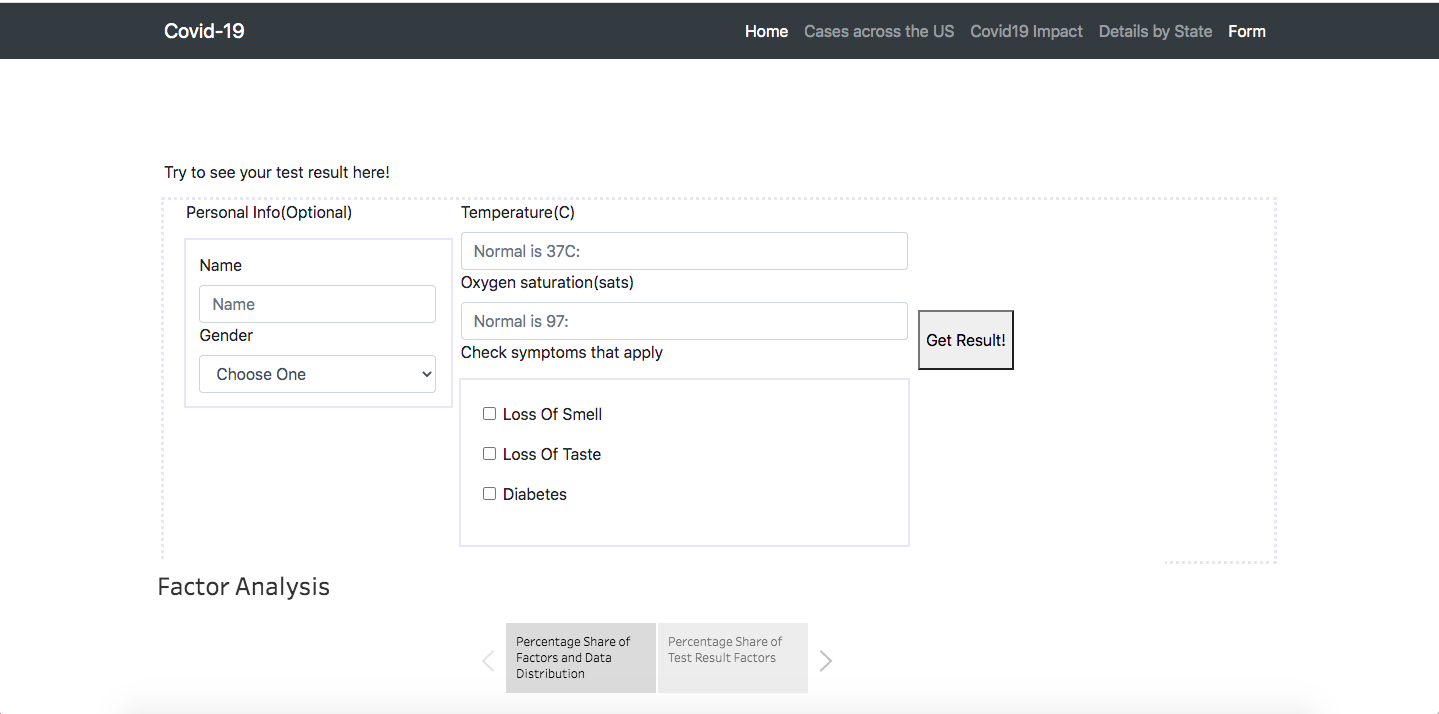
Task: Tick the Diabetes checkbox
Action: tap(490, 494)
